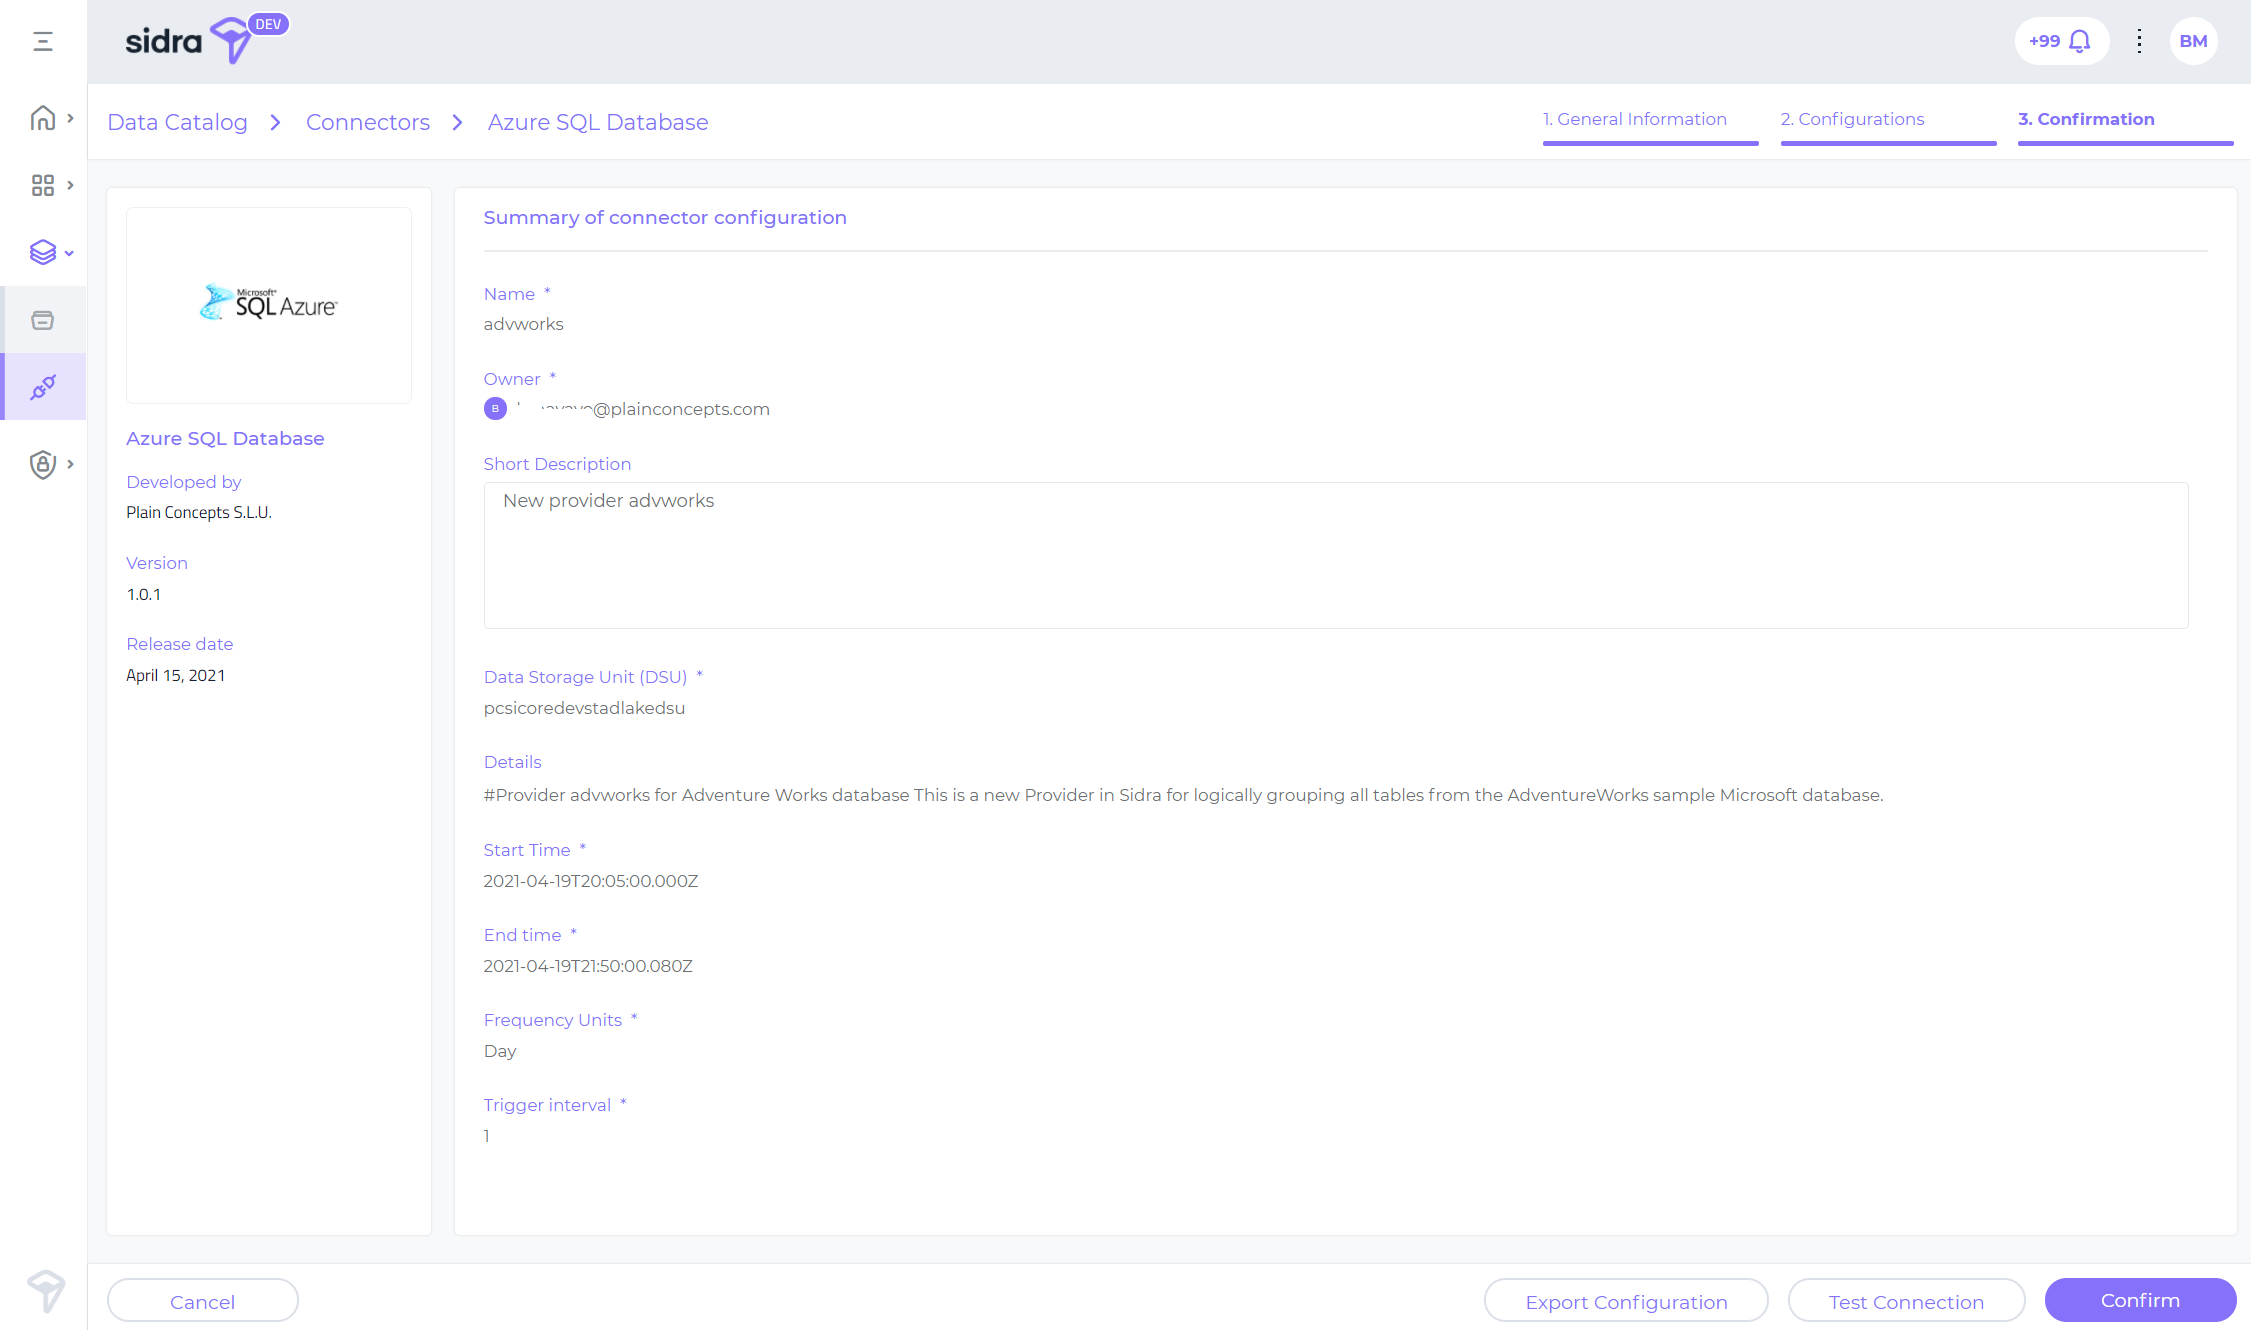
Task: Click the BM user avatar
Action: coord(2193,41)
